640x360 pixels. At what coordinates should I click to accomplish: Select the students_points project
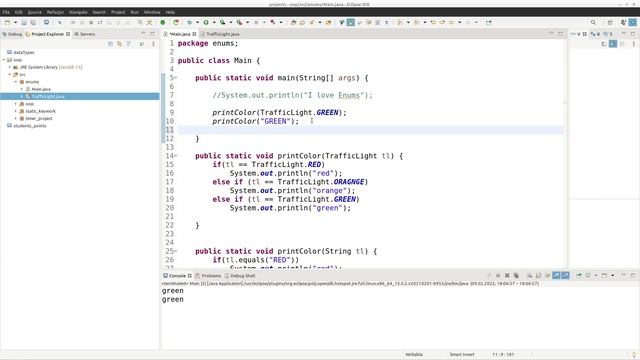click(29, 126)
